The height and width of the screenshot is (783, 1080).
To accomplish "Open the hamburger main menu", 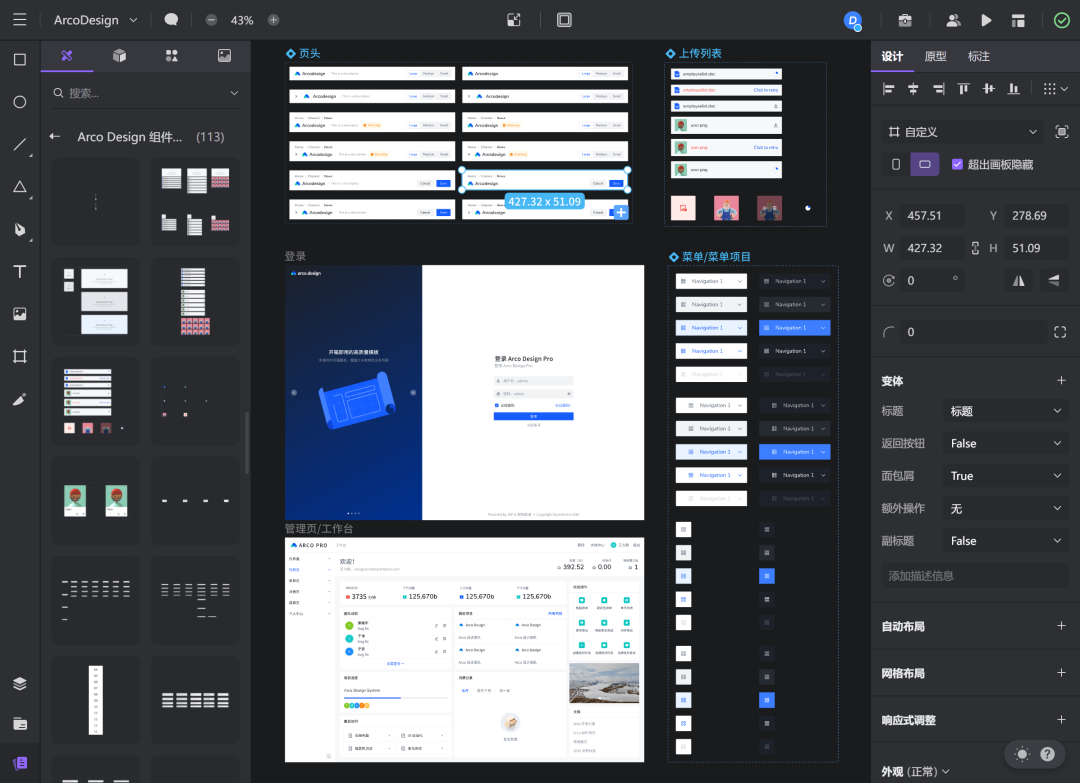I will (19, 20).
